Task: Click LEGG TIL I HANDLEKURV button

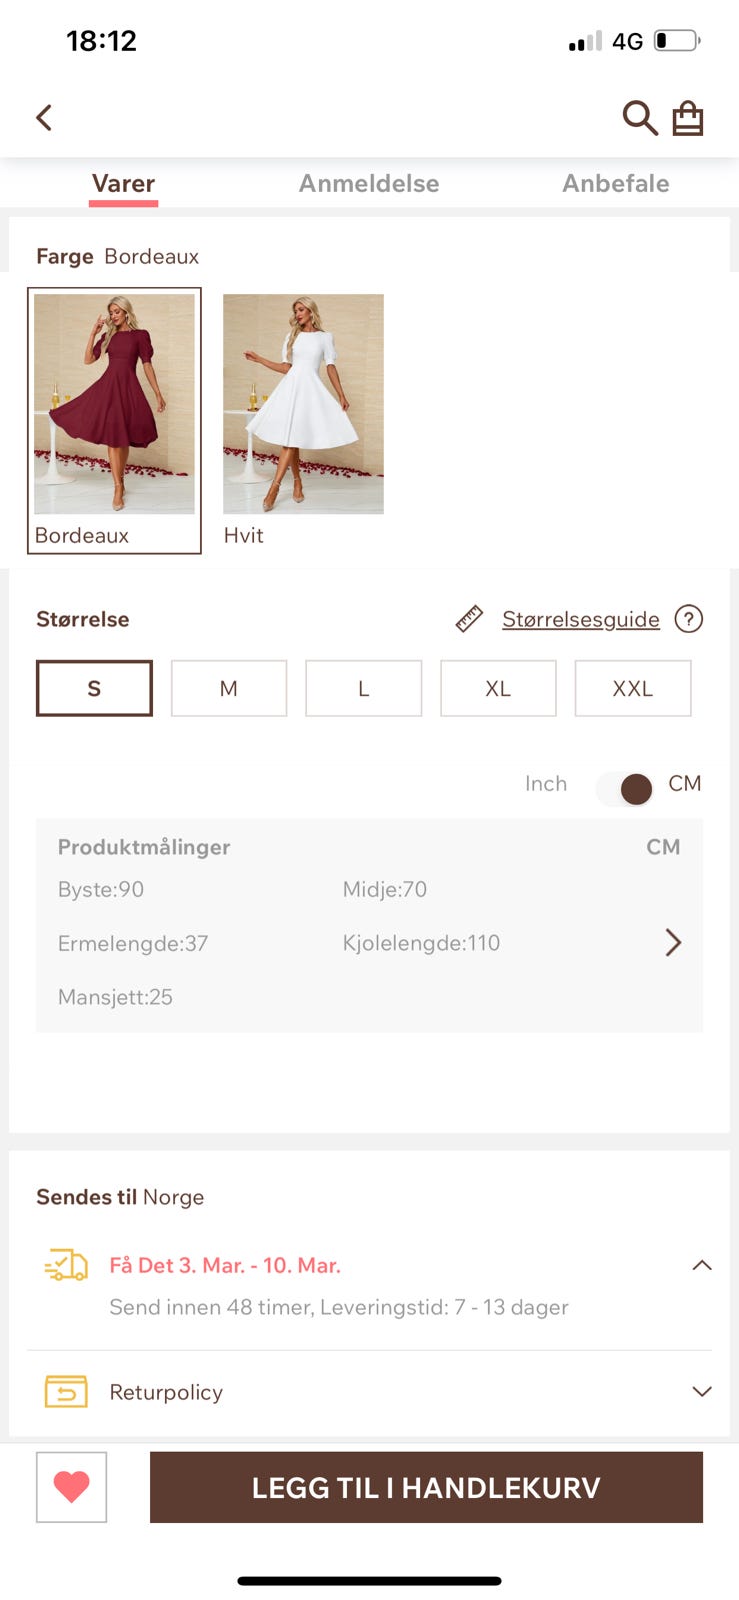Action: (x=426, y=1487)
